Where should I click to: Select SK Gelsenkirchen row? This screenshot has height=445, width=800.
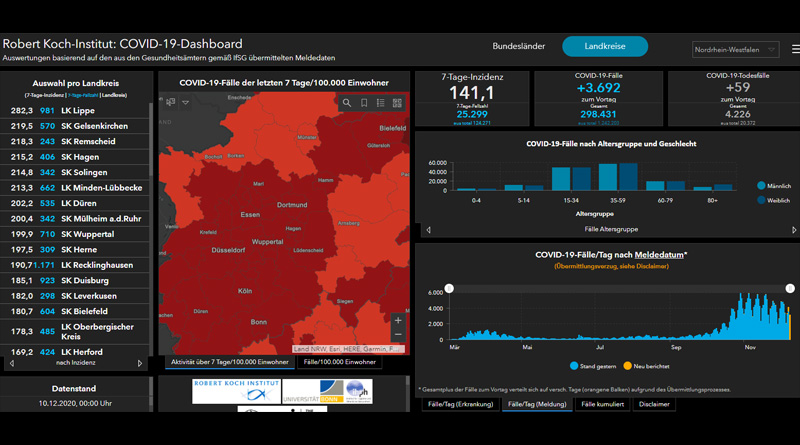74,126
